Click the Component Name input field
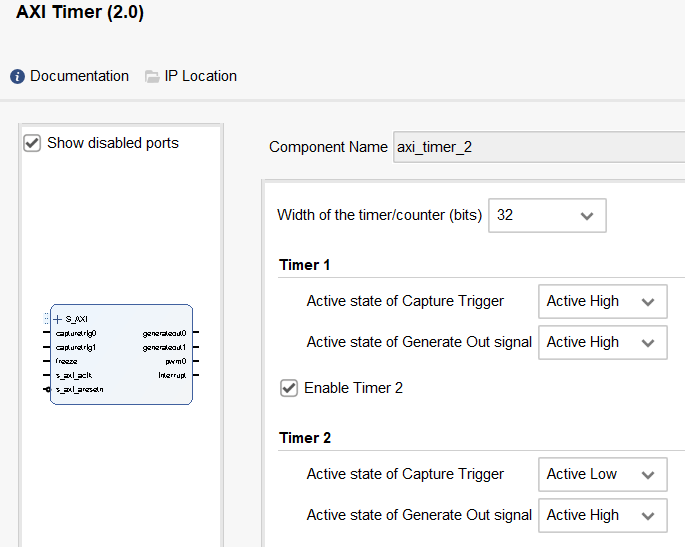685x547 pixels. point(538,147)
